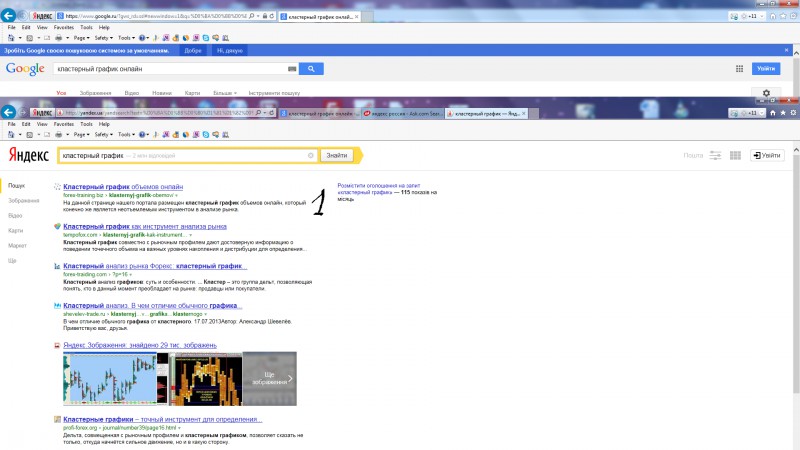This screenshot has width=800, height=450.
Task: Switch to Ask.com Search tab
Action: [x=403, y=113]
